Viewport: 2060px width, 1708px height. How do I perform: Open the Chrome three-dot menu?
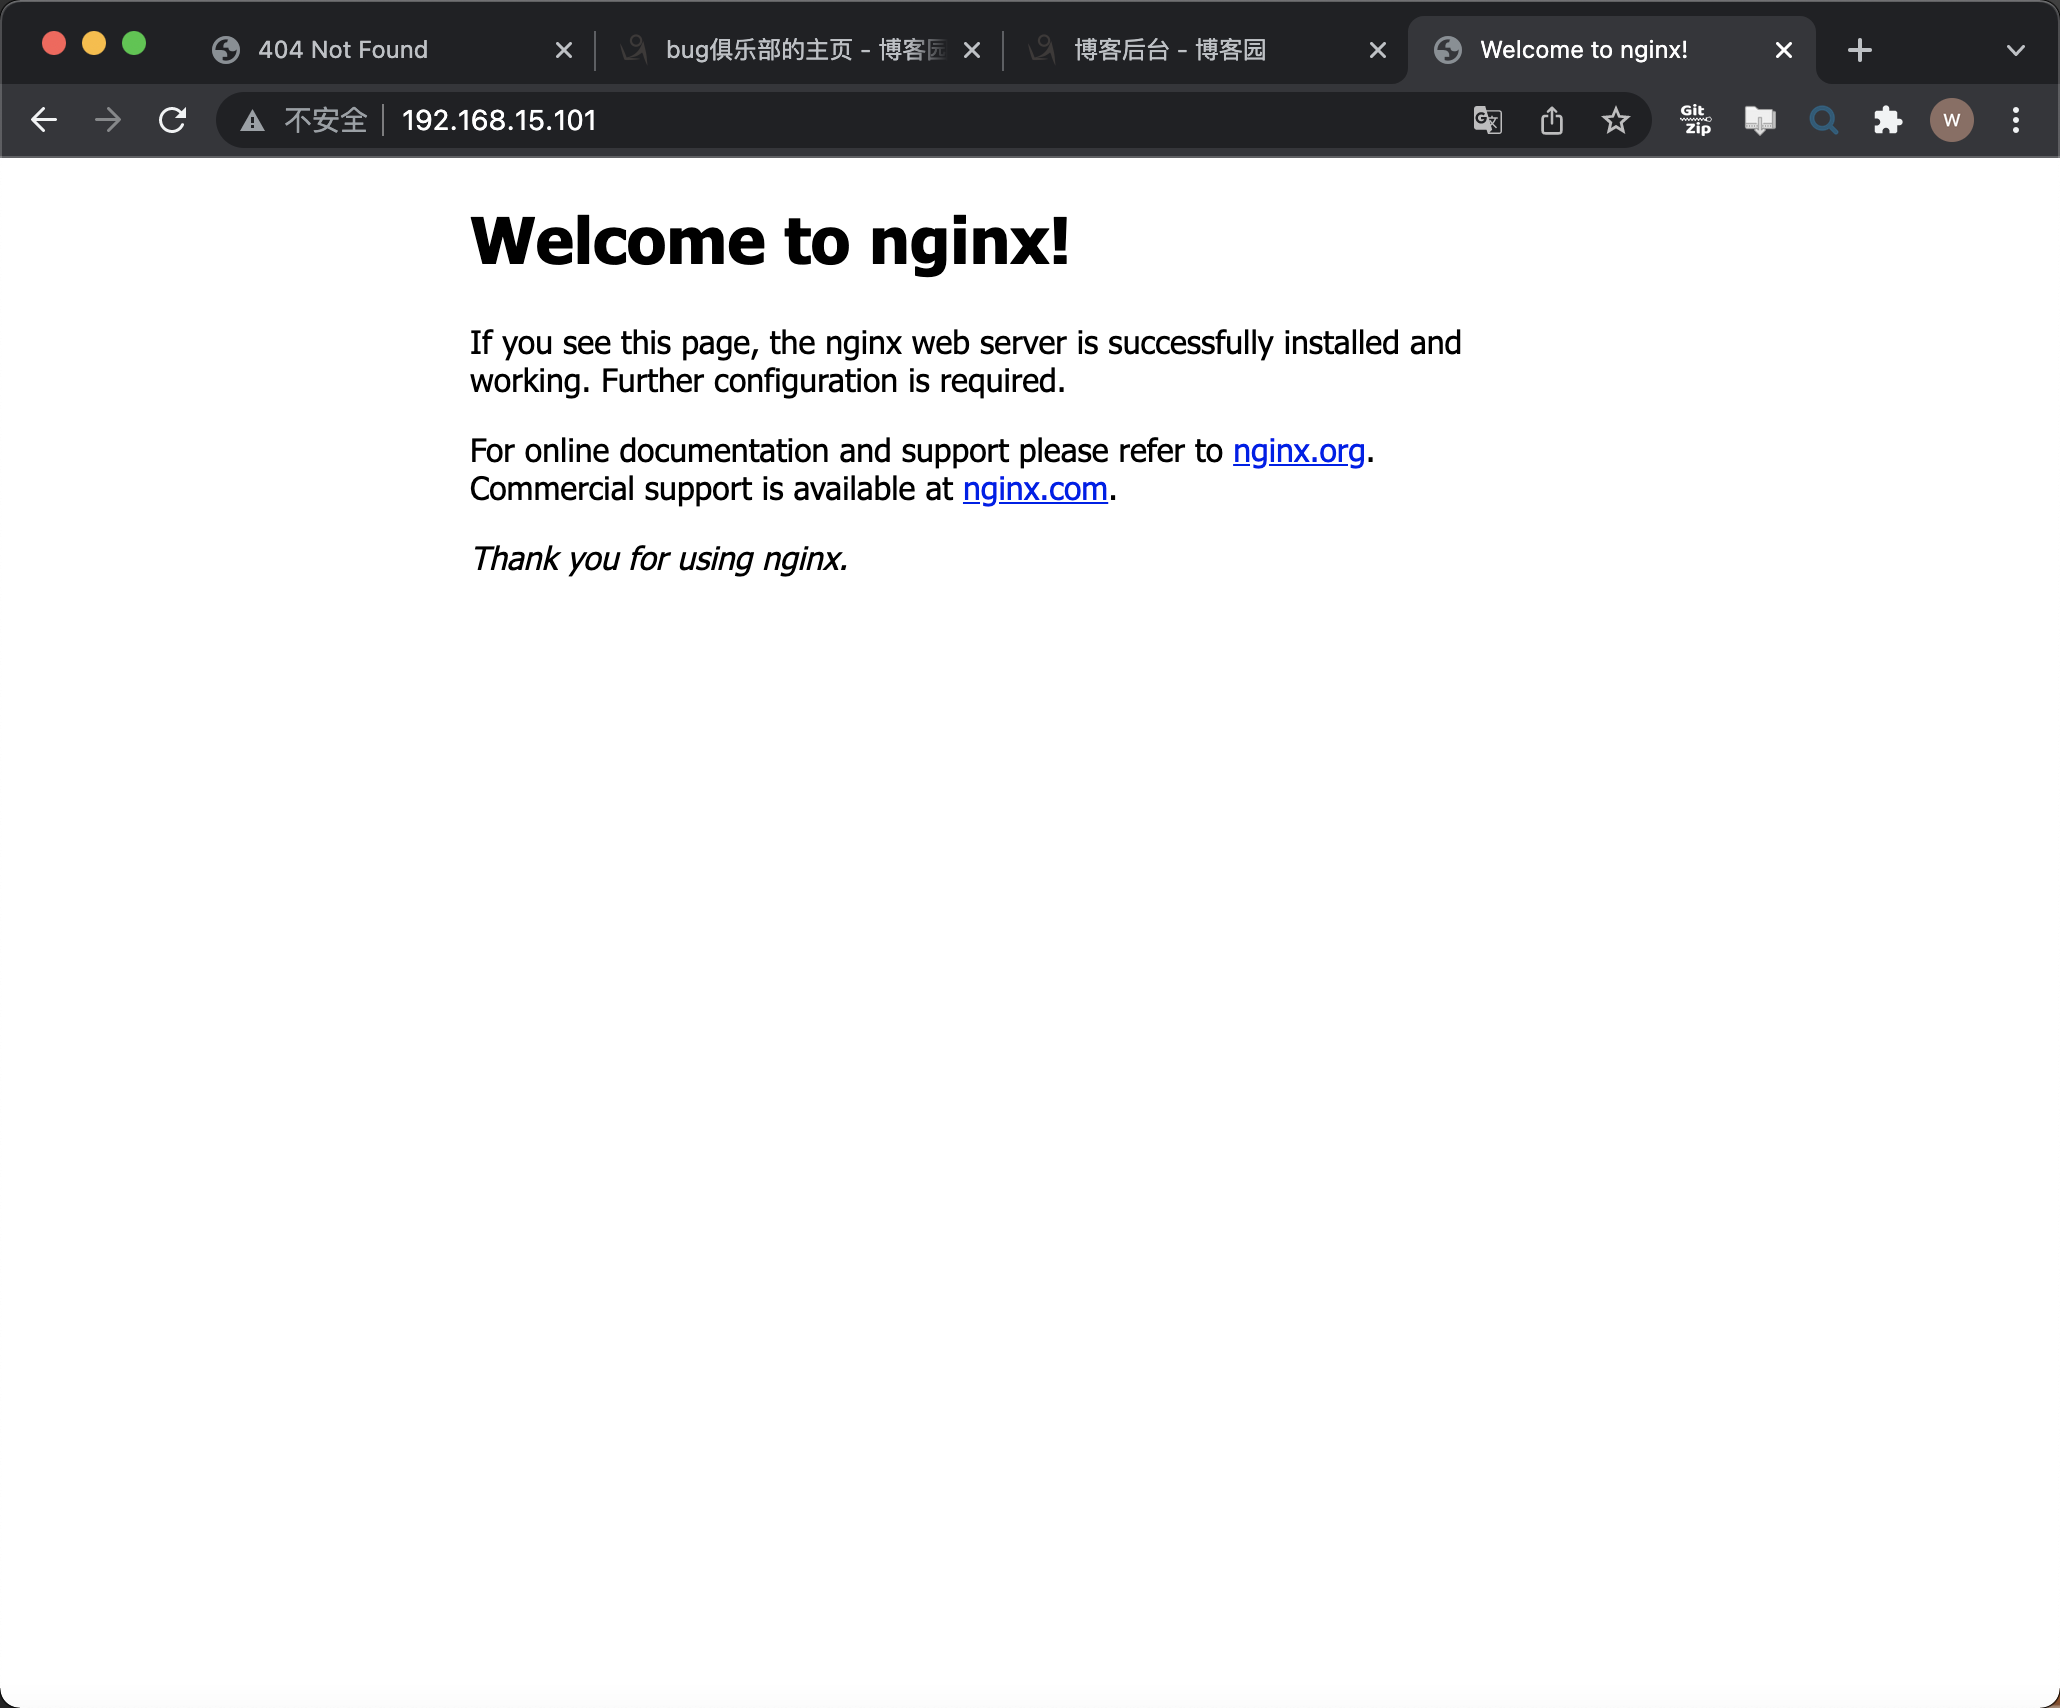pyautogui.click(x=2015, y=120)
